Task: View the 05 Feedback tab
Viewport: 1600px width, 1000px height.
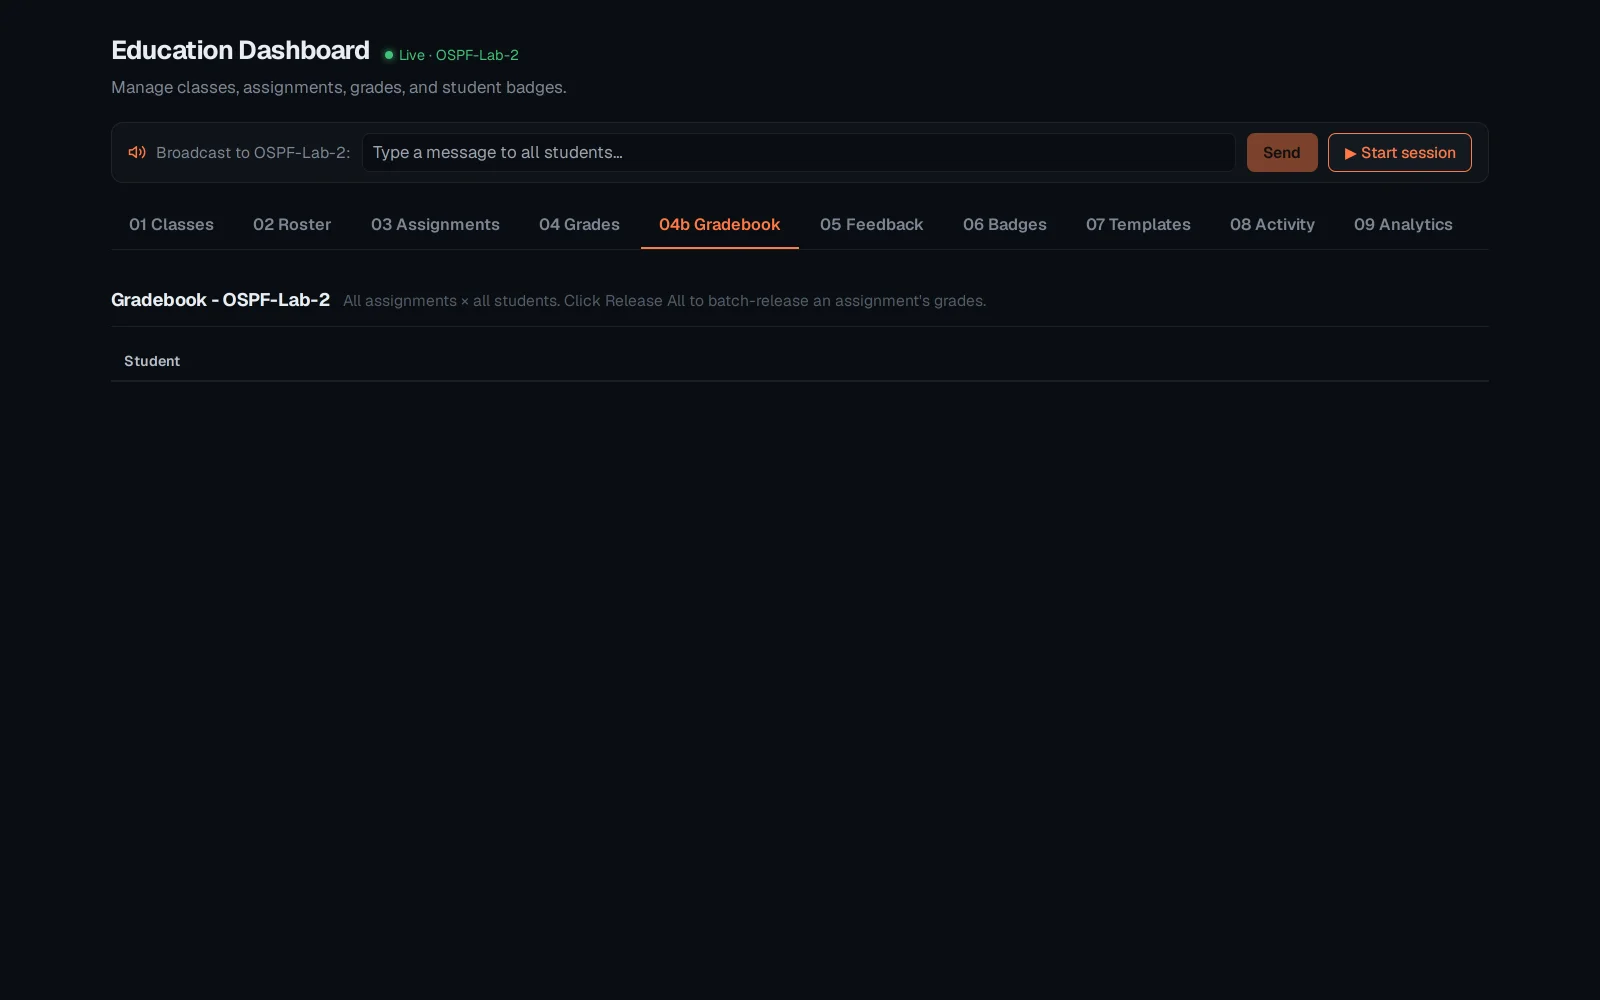Action: pos(871,224)
